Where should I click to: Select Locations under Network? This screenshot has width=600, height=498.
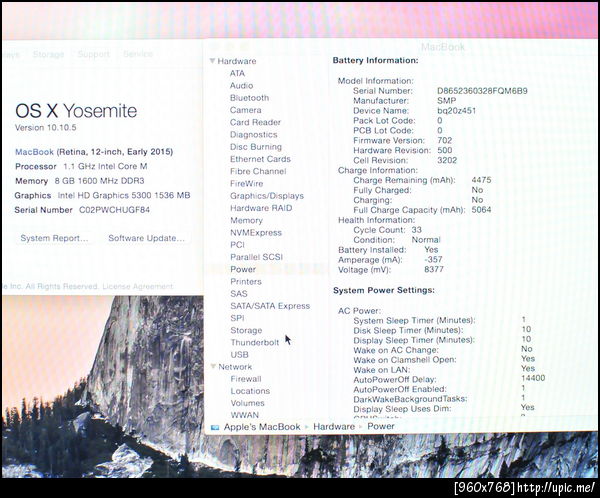point(250,391)
